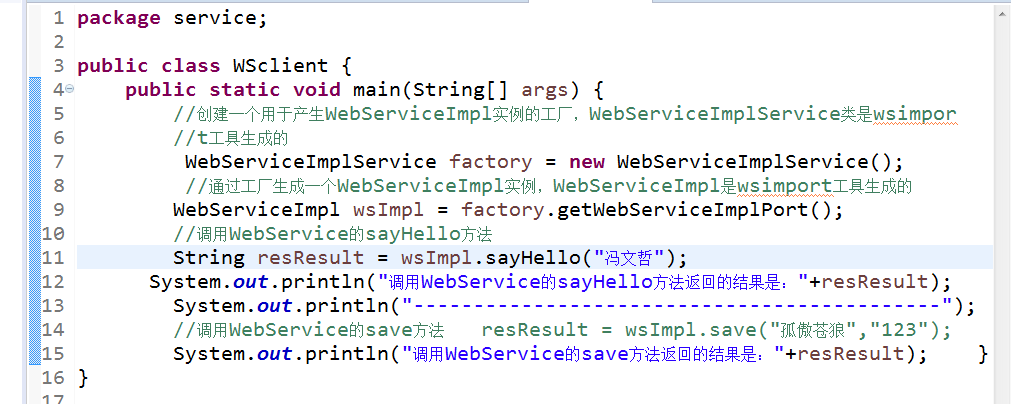The image size is (1011, 404).
Task: Click the closing brace on line 16
Action: tap(83, 378)
